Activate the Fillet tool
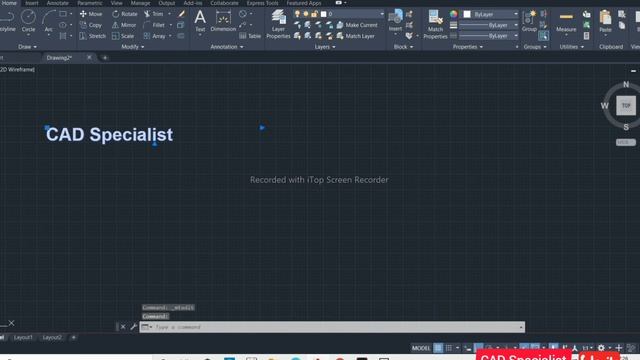The image size is (640, 360). (154, 25)
